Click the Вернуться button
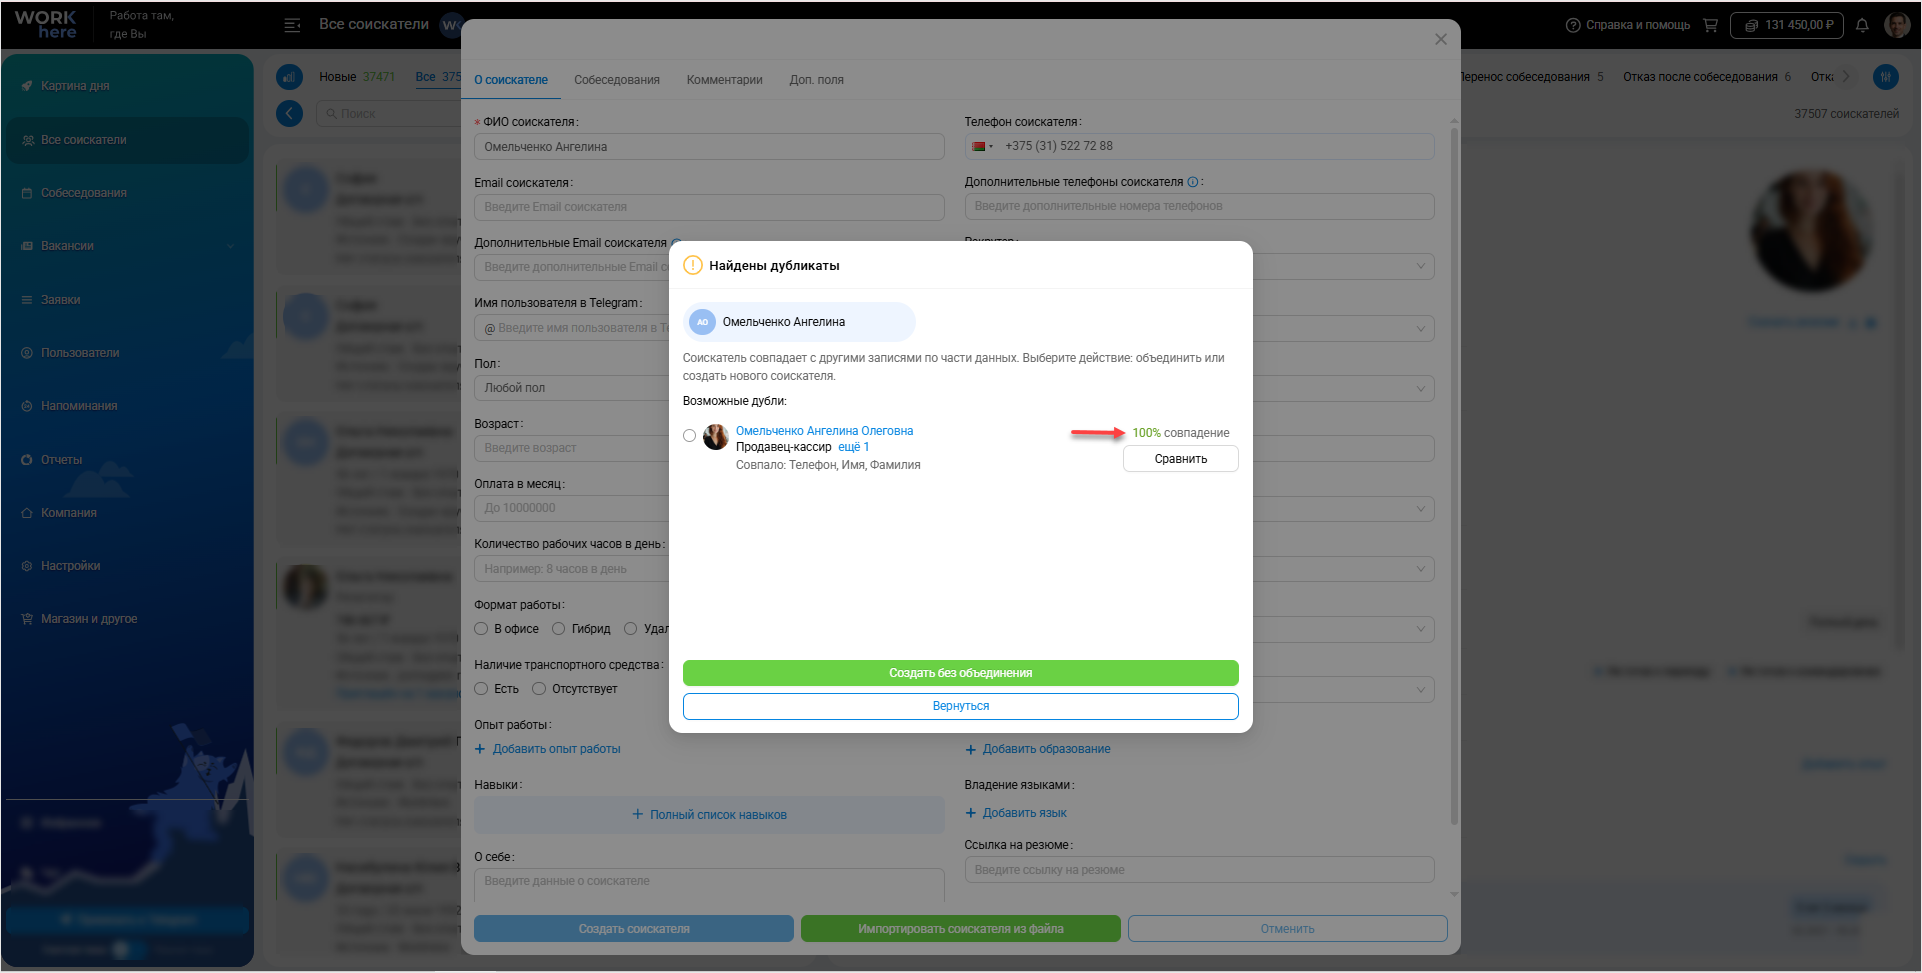Viewport: 1922px width, 973px height. click(x=960, y=706)
